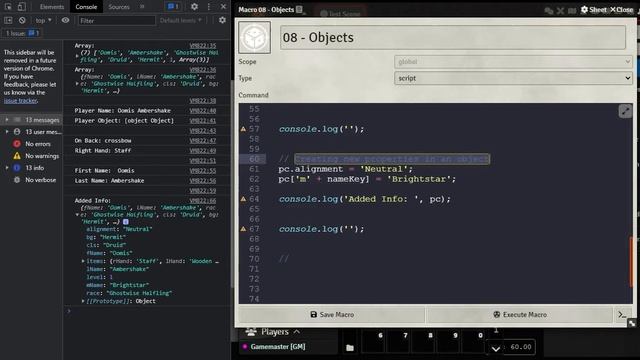Click the code editor vertical scrollbar marker
The width and height of the screenshot is (640, 360).
pyautogui.click(x=631, y=262)
